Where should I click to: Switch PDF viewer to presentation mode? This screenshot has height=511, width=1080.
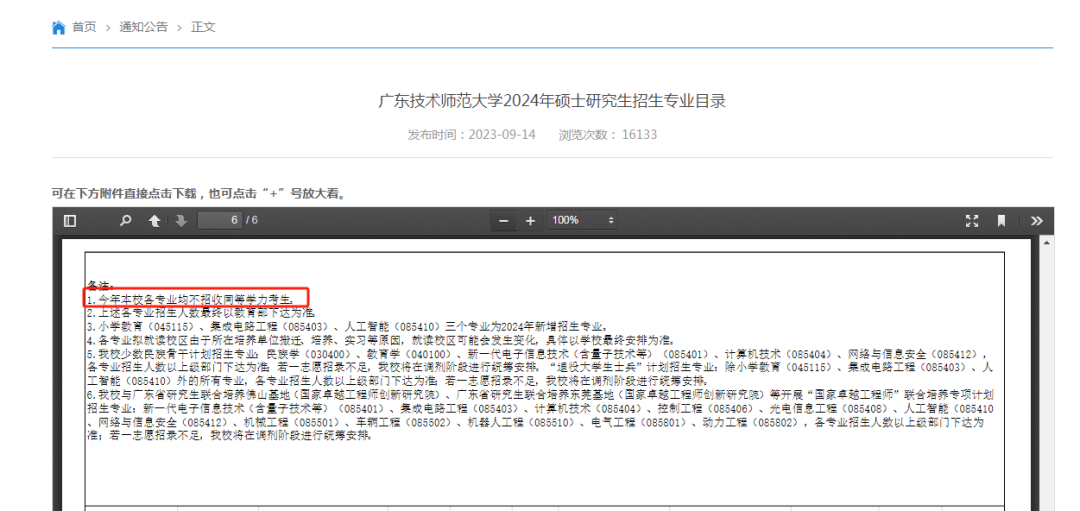(972, 220)
